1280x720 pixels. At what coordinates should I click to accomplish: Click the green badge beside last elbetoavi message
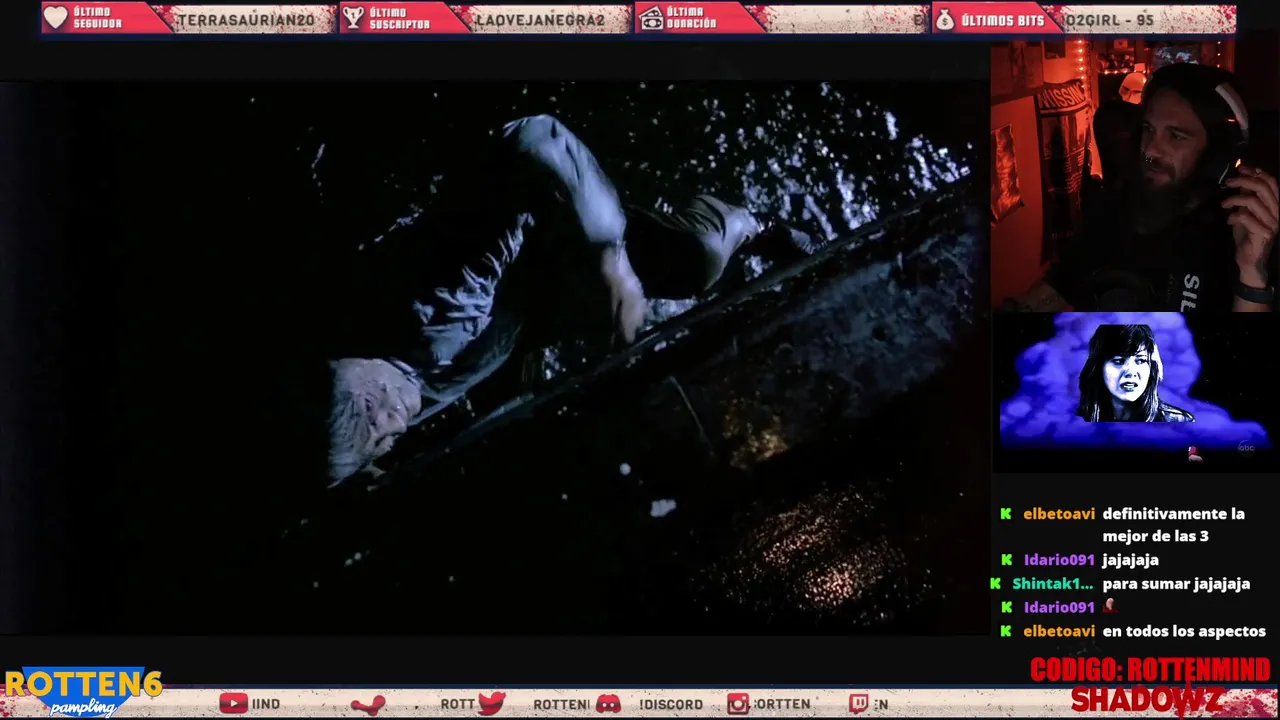coord(1006,631)
